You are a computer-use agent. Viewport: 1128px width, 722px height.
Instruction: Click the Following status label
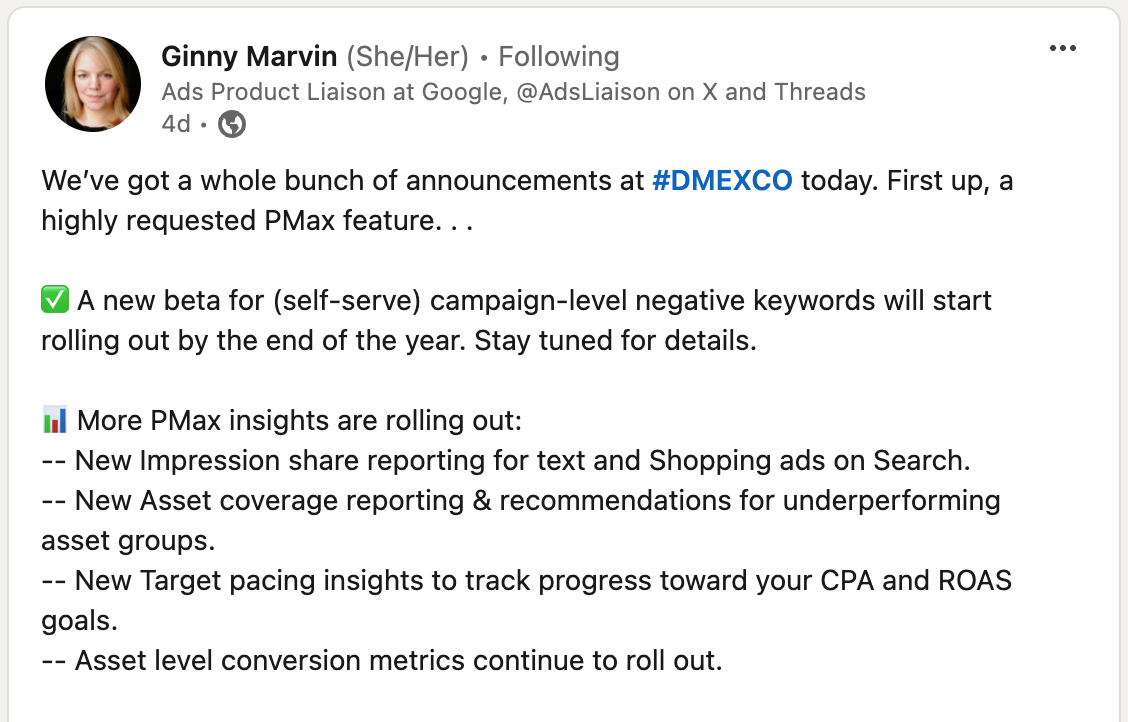(558, 56)
